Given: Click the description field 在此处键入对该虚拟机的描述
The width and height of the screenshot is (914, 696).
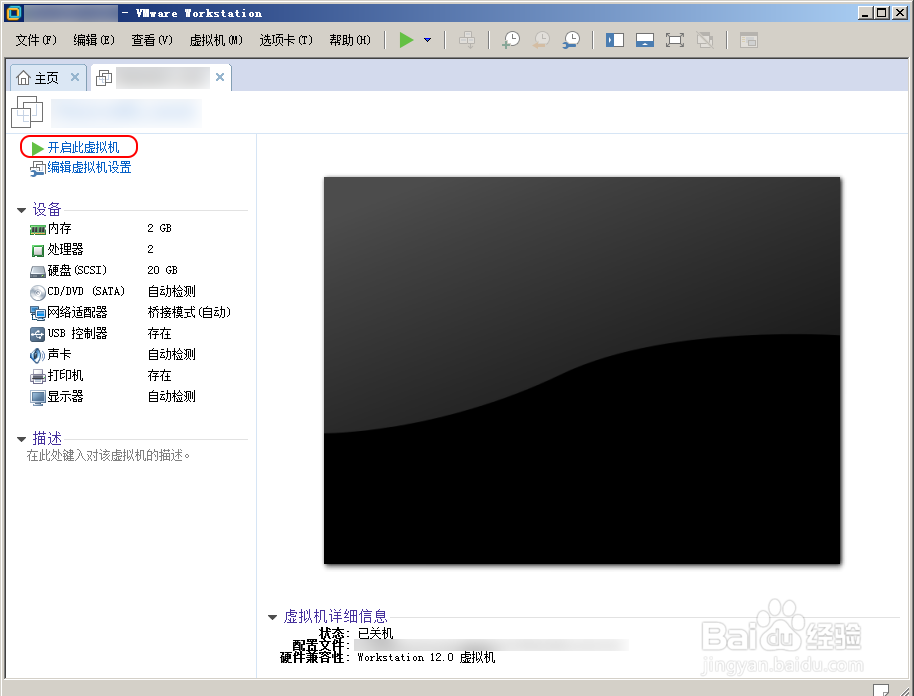Looking at the screenshot, I should pyautogui.click(x=108, y=455).
